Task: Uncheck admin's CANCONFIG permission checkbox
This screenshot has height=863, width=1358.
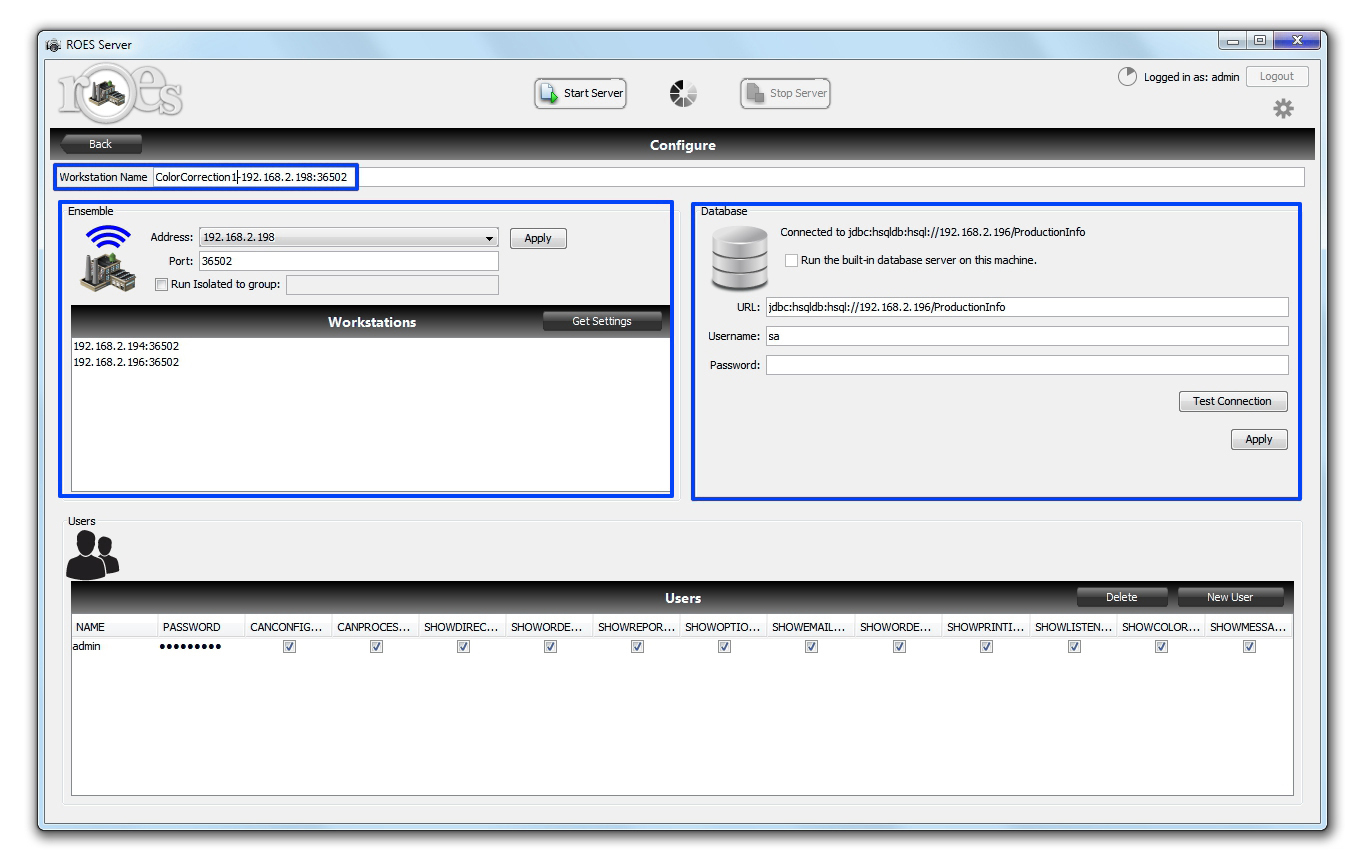Action: coord(289,647)
